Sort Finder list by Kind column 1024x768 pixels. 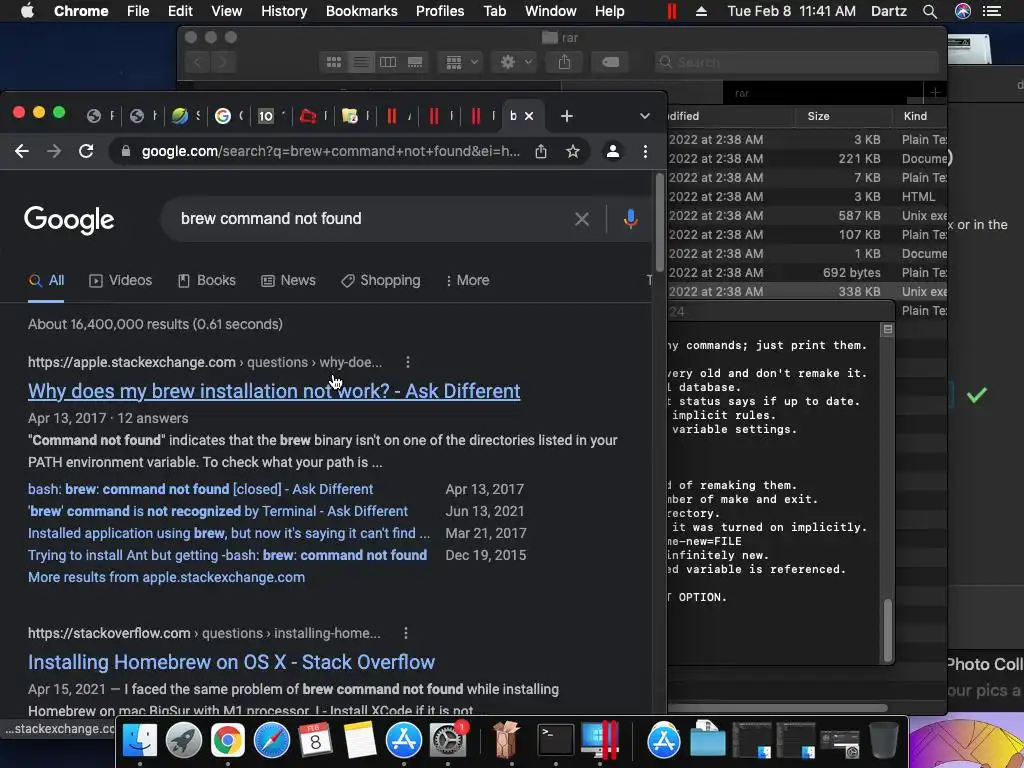pos(920,116)
